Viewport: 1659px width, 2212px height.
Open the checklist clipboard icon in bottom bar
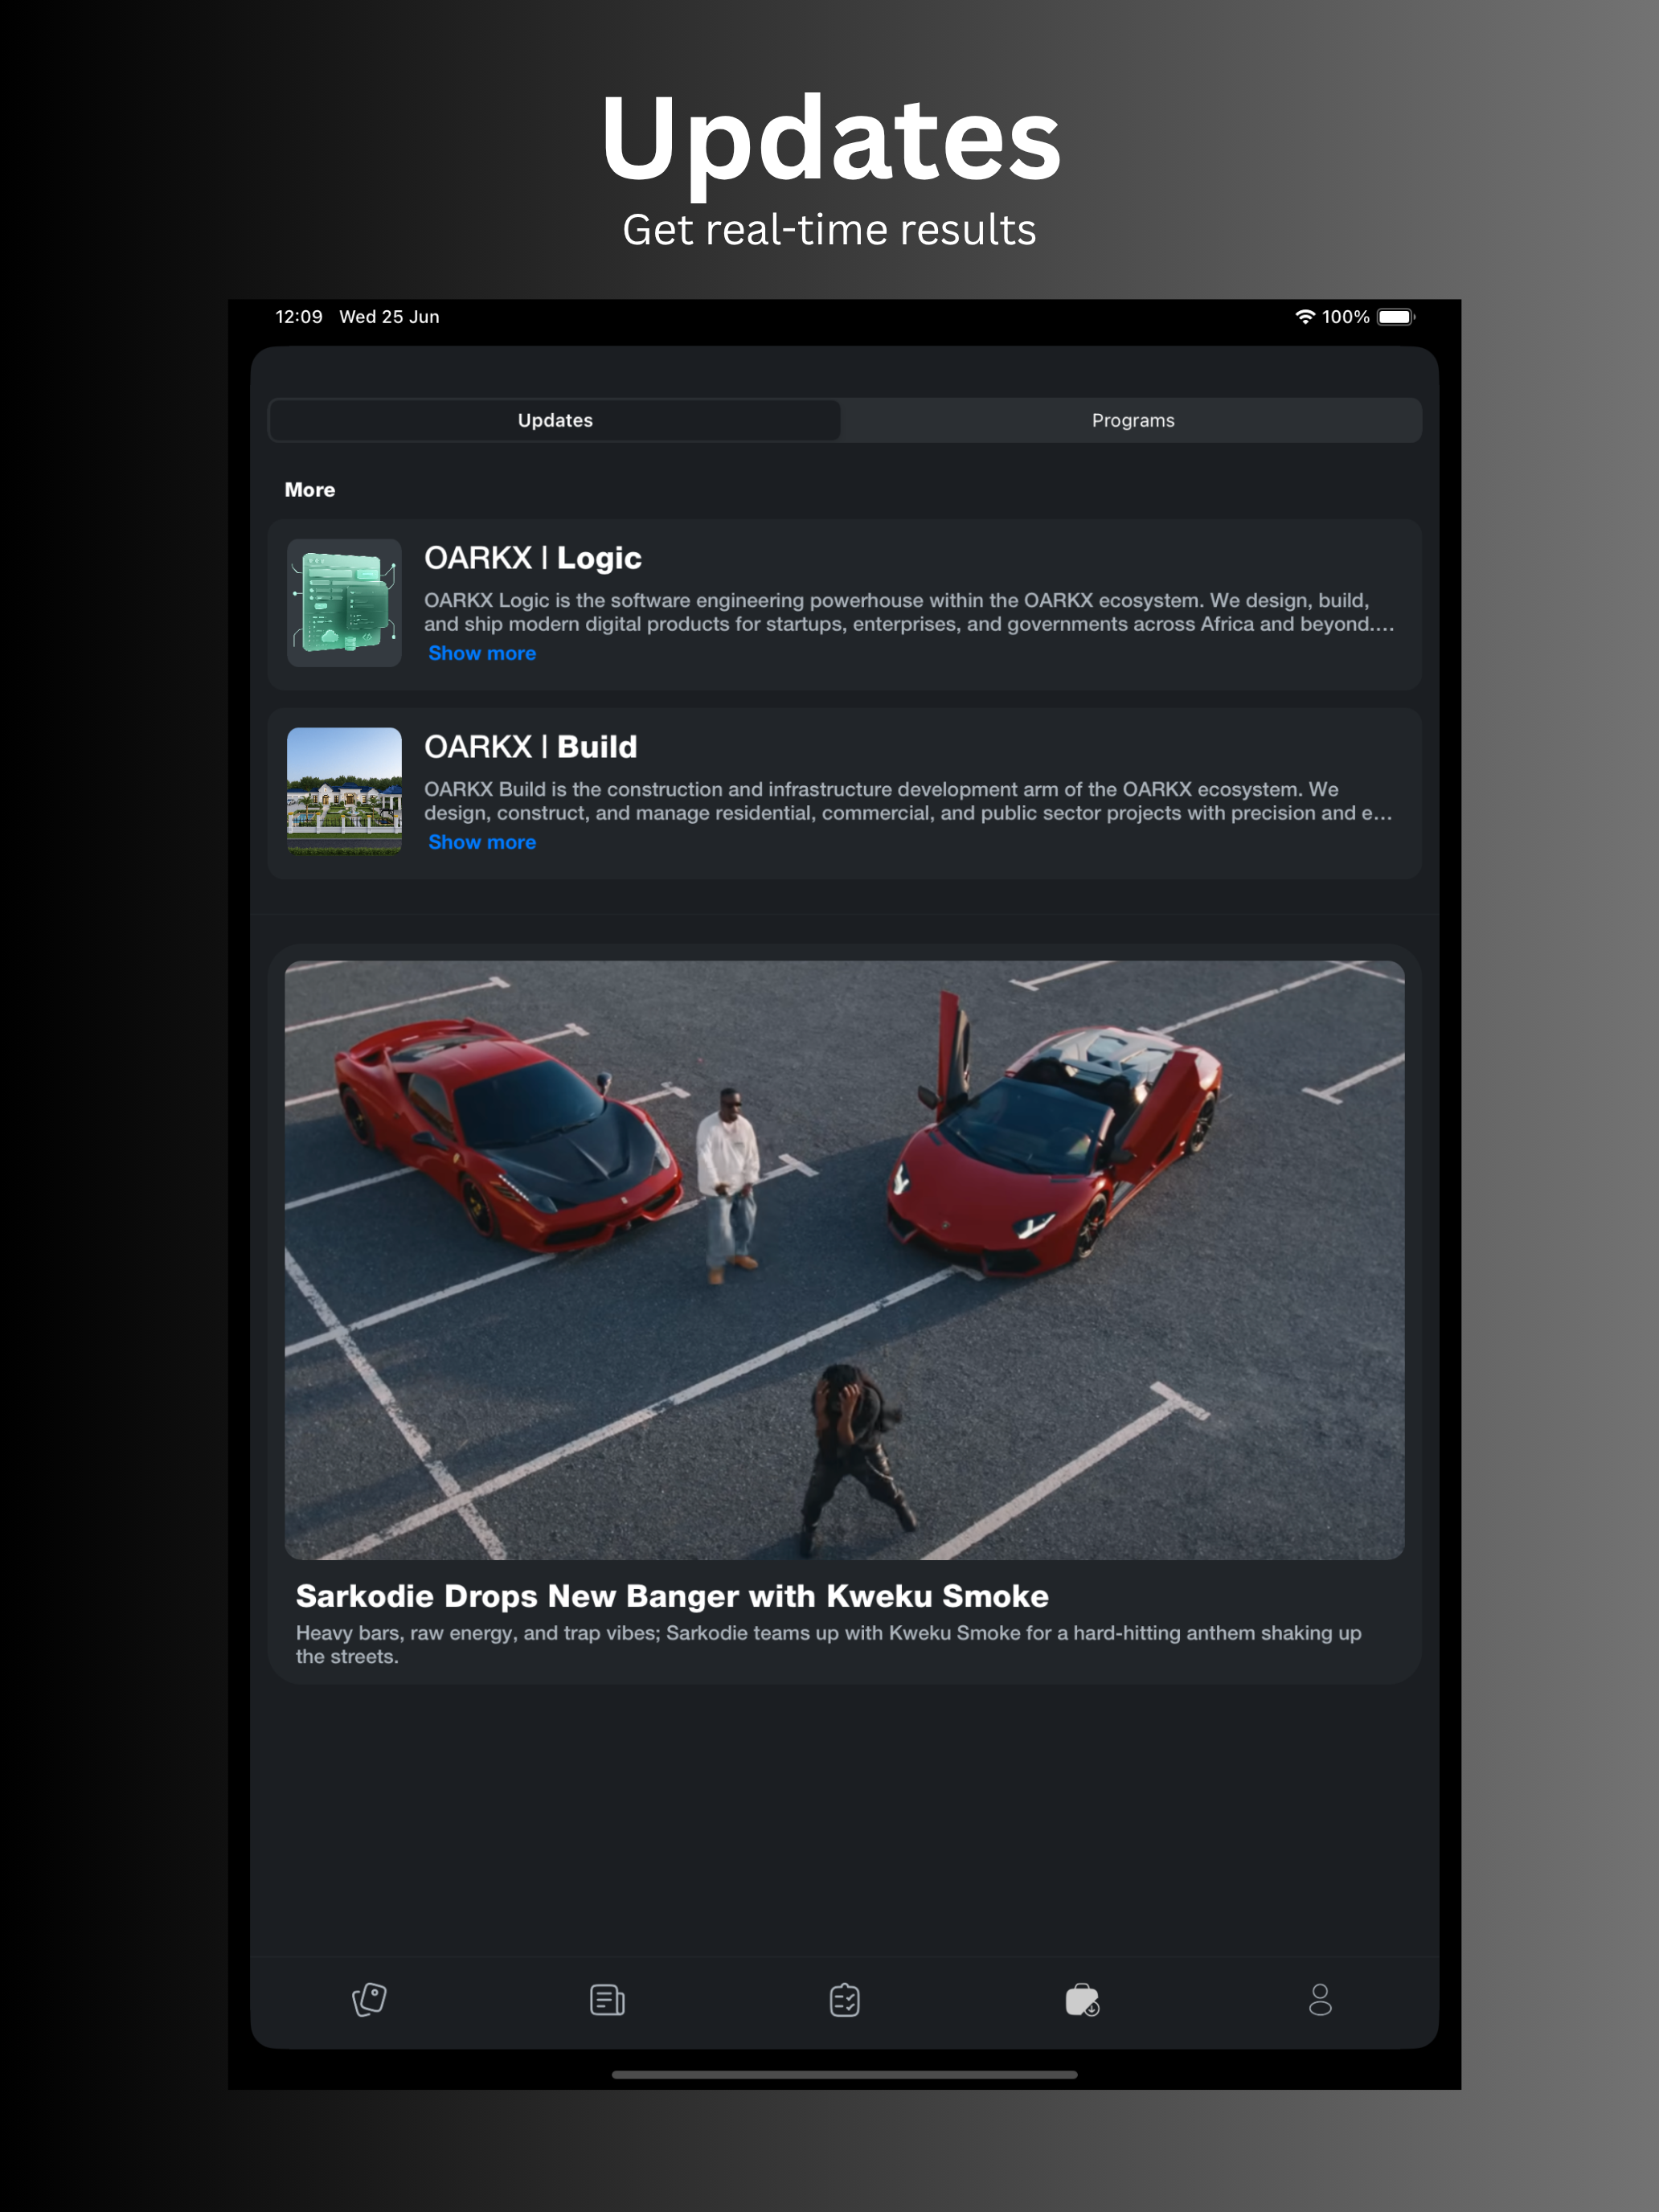click(845, 2000)
